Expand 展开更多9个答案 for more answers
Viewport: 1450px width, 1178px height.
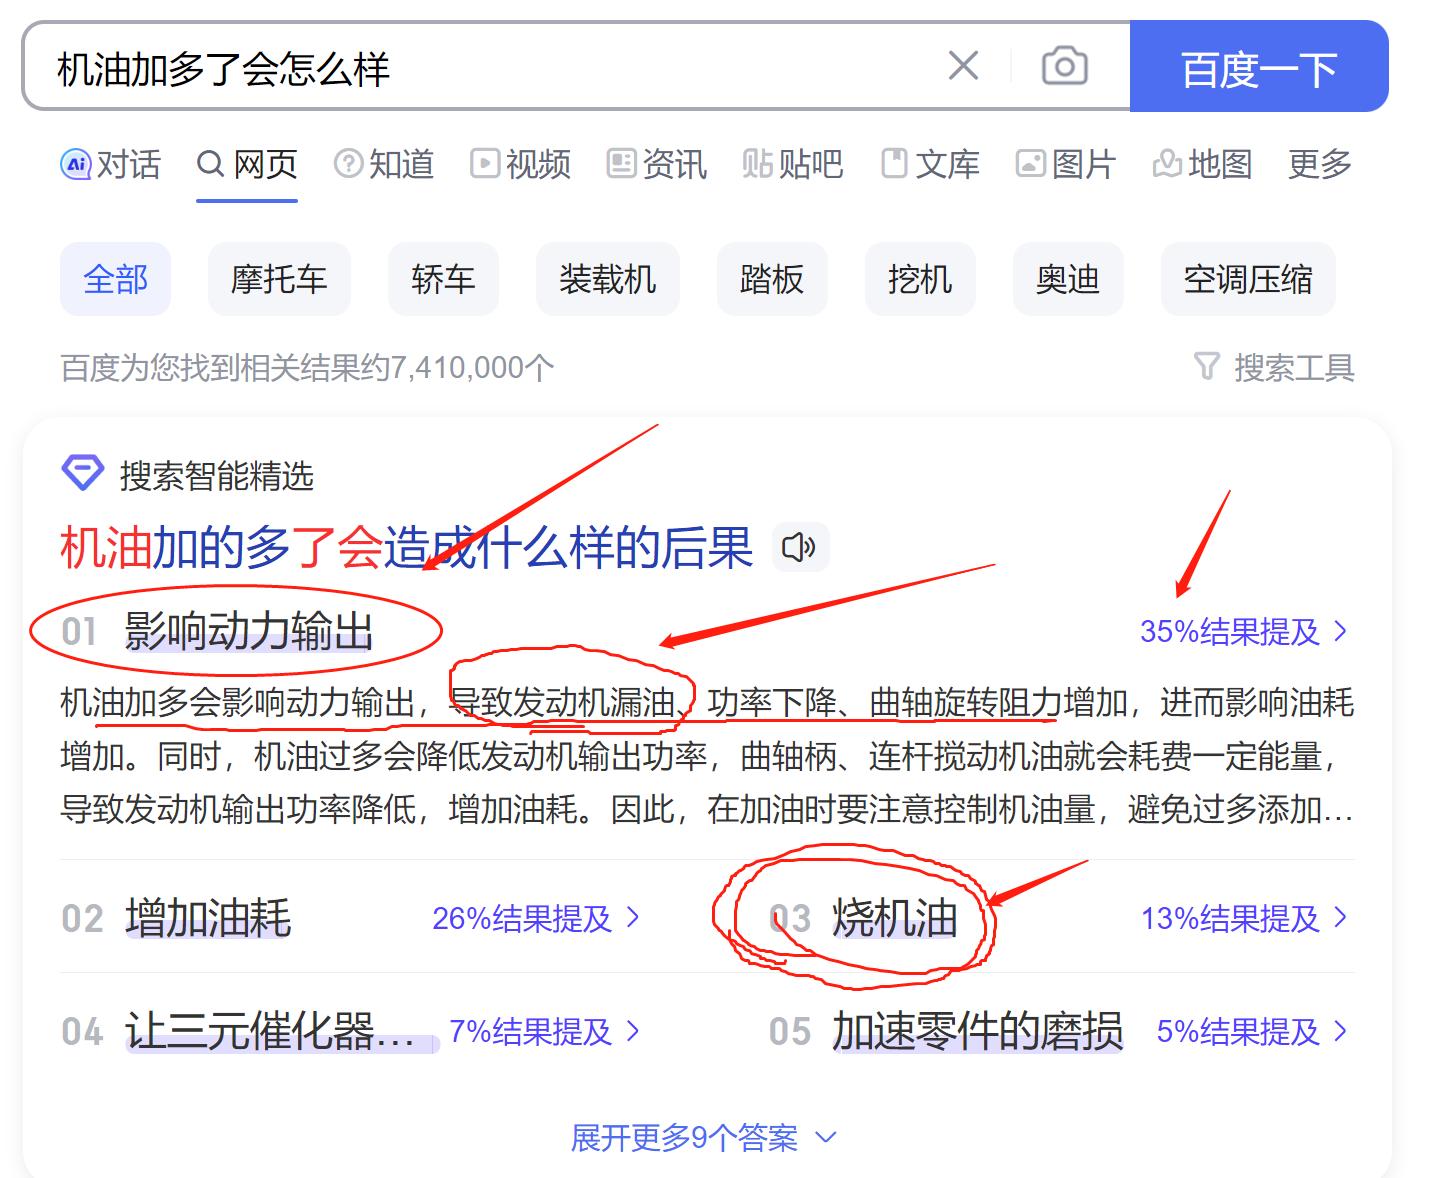coord(701,1136)
